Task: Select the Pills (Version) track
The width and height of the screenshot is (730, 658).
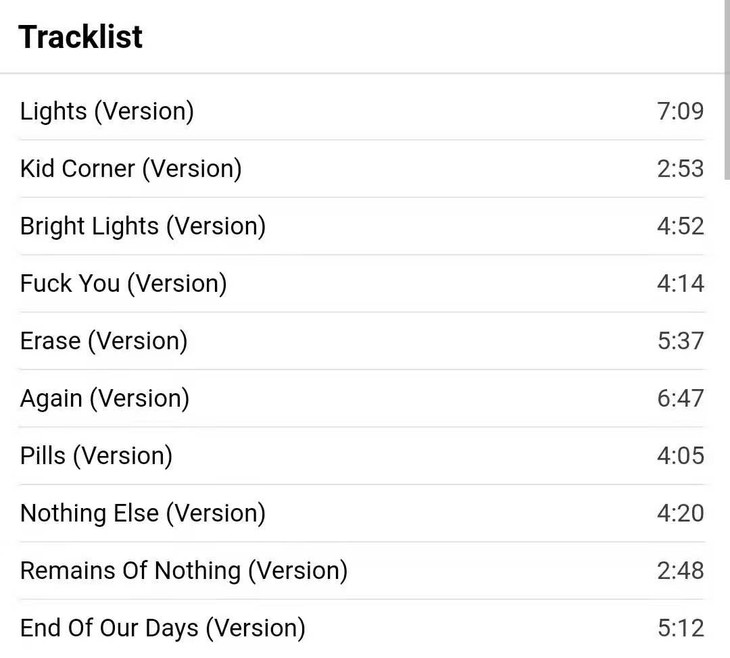Action: (x=96, y=456)
